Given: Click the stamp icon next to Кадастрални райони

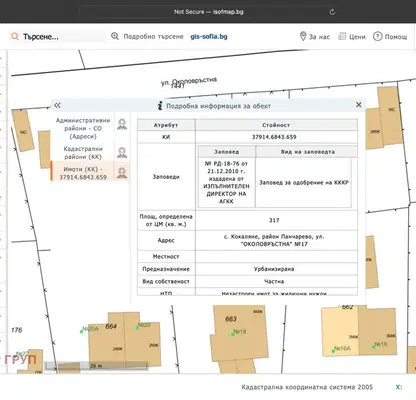Looking at the screenshot, I should [122, 153].
